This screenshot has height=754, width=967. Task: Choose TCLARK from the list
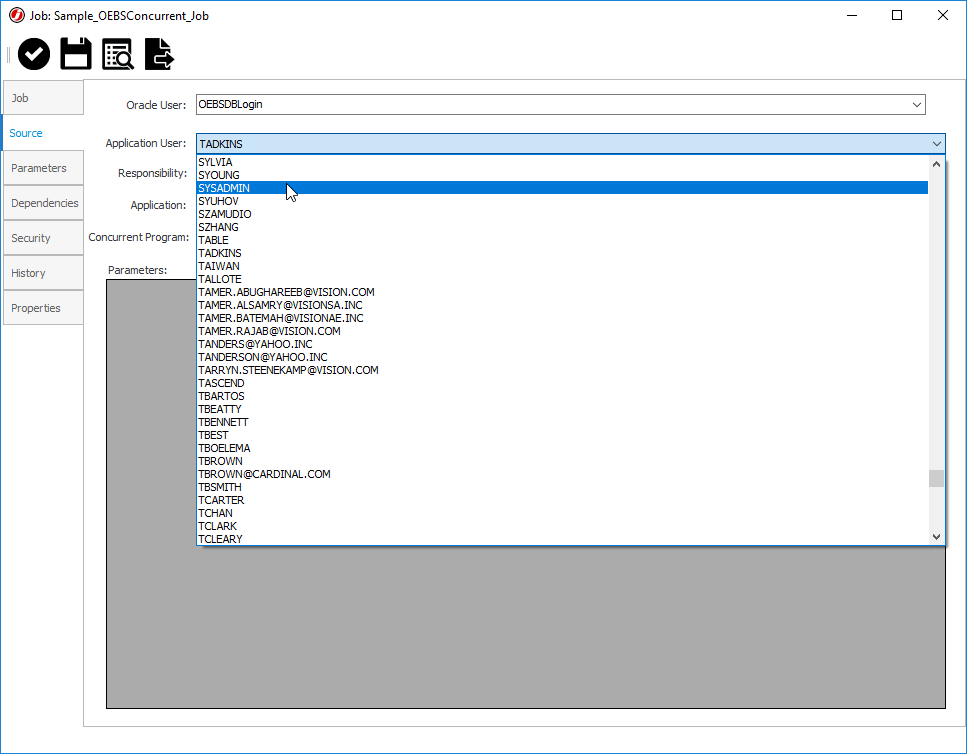click(x=562, y=526)
